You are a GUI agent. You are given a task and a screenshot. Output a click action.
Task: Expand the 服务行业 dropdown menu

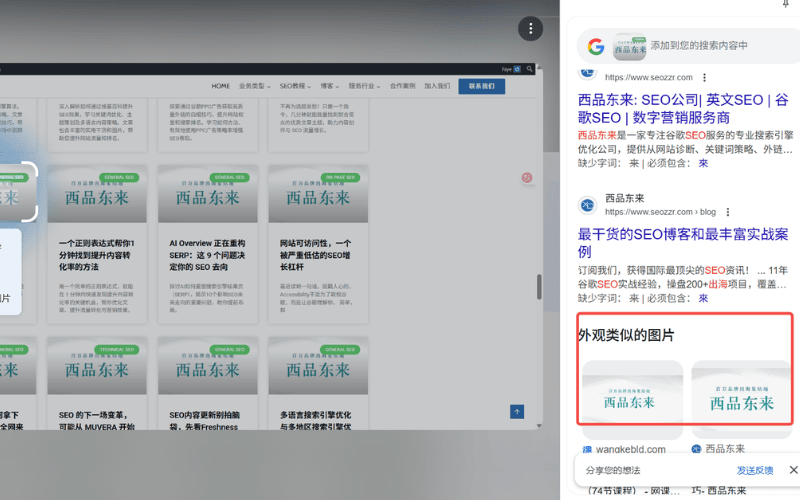(364, 86)
